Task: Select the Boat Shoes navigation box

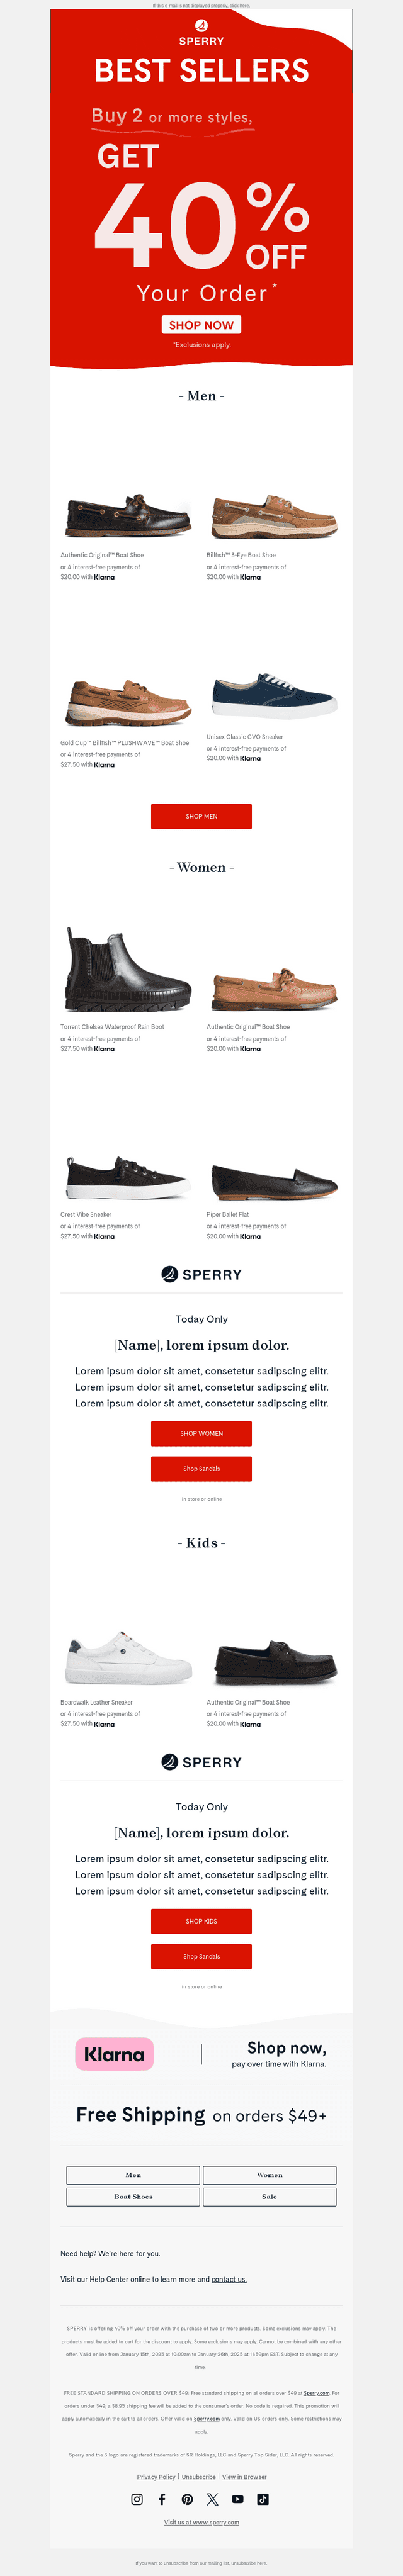Action: pos(133,2196)
